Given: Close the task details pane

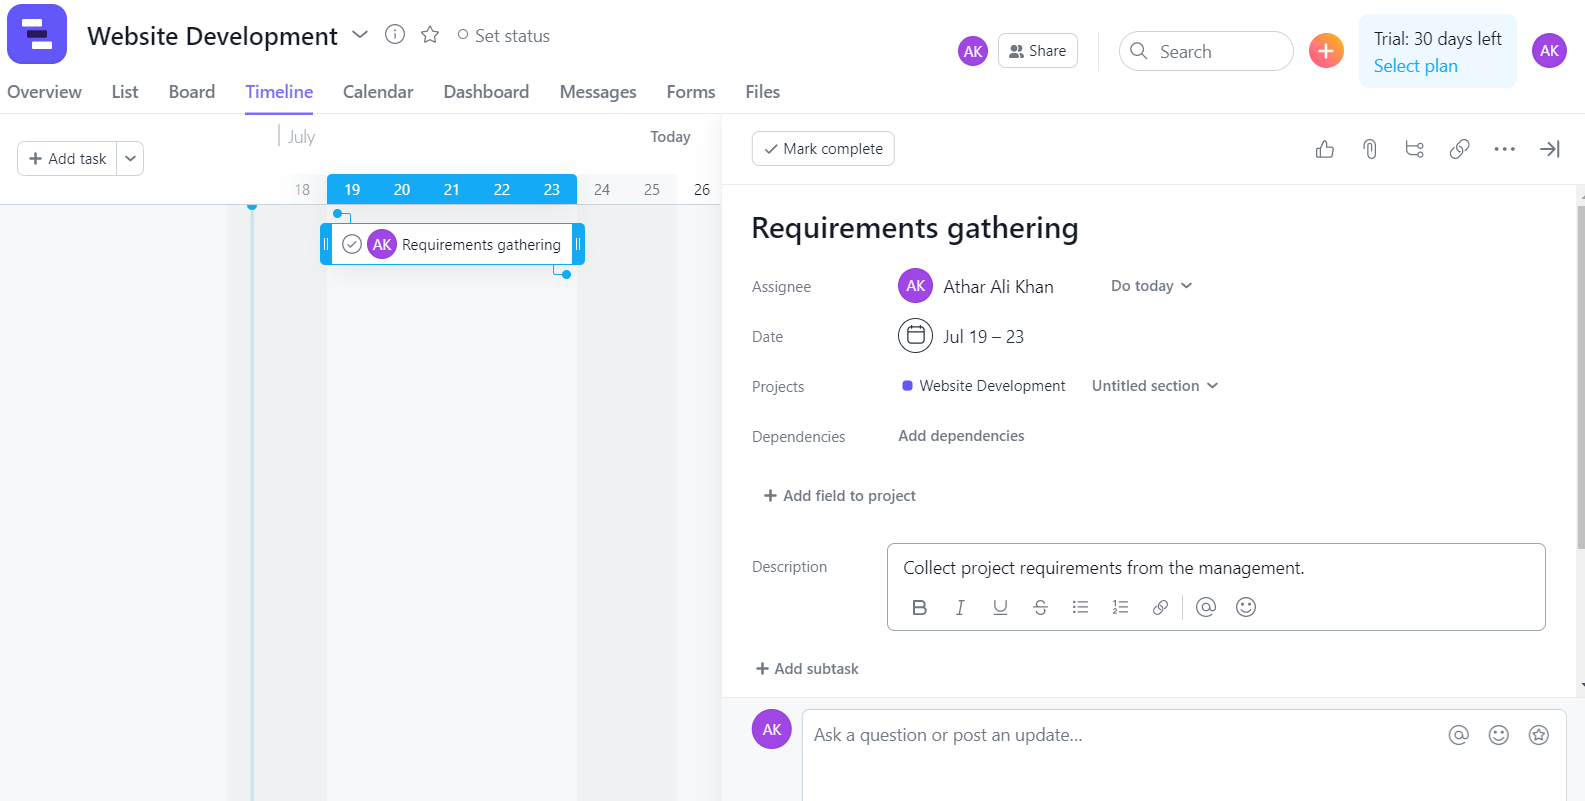Looking at the screenshot, I should (x=1549, y=149).
